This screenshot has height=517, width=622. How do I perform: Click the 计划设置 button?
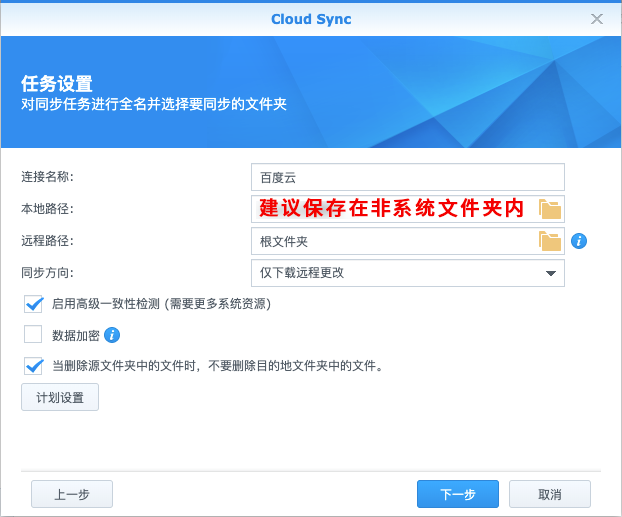[60, 397]
